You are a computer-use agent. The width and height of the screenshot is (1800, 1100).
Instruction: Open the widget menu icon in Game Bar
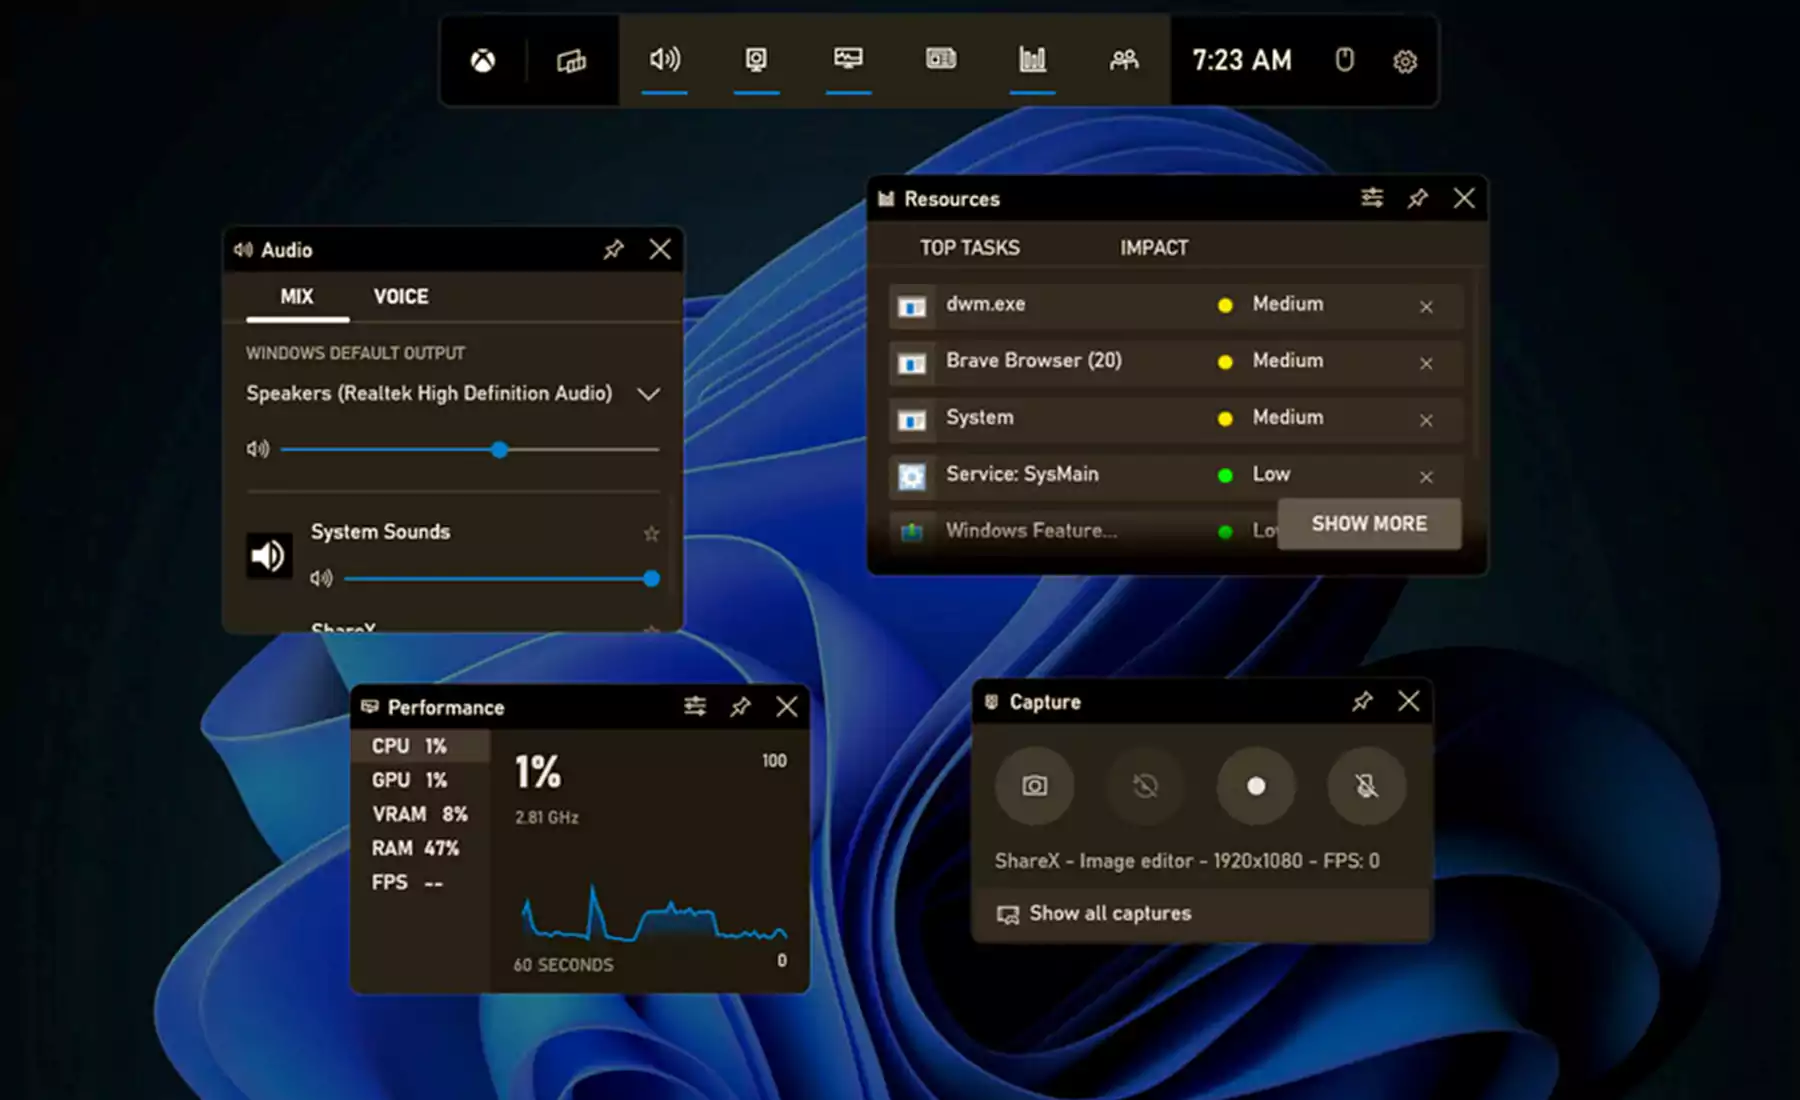click(x=571, y=61)
